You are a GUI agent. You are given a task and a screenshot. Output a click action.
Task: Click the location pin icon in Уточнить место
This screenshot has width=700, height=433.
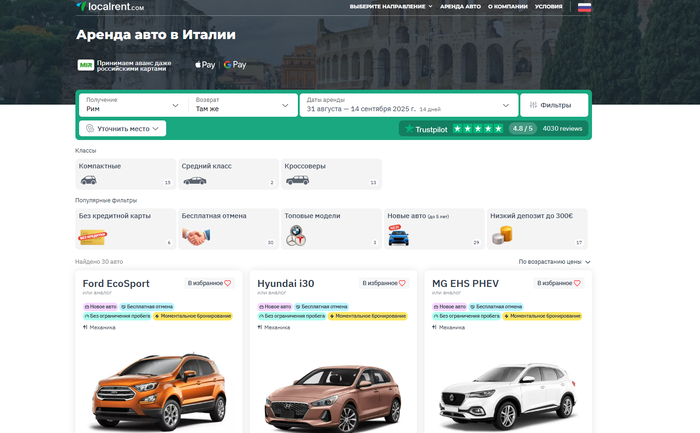90,129
